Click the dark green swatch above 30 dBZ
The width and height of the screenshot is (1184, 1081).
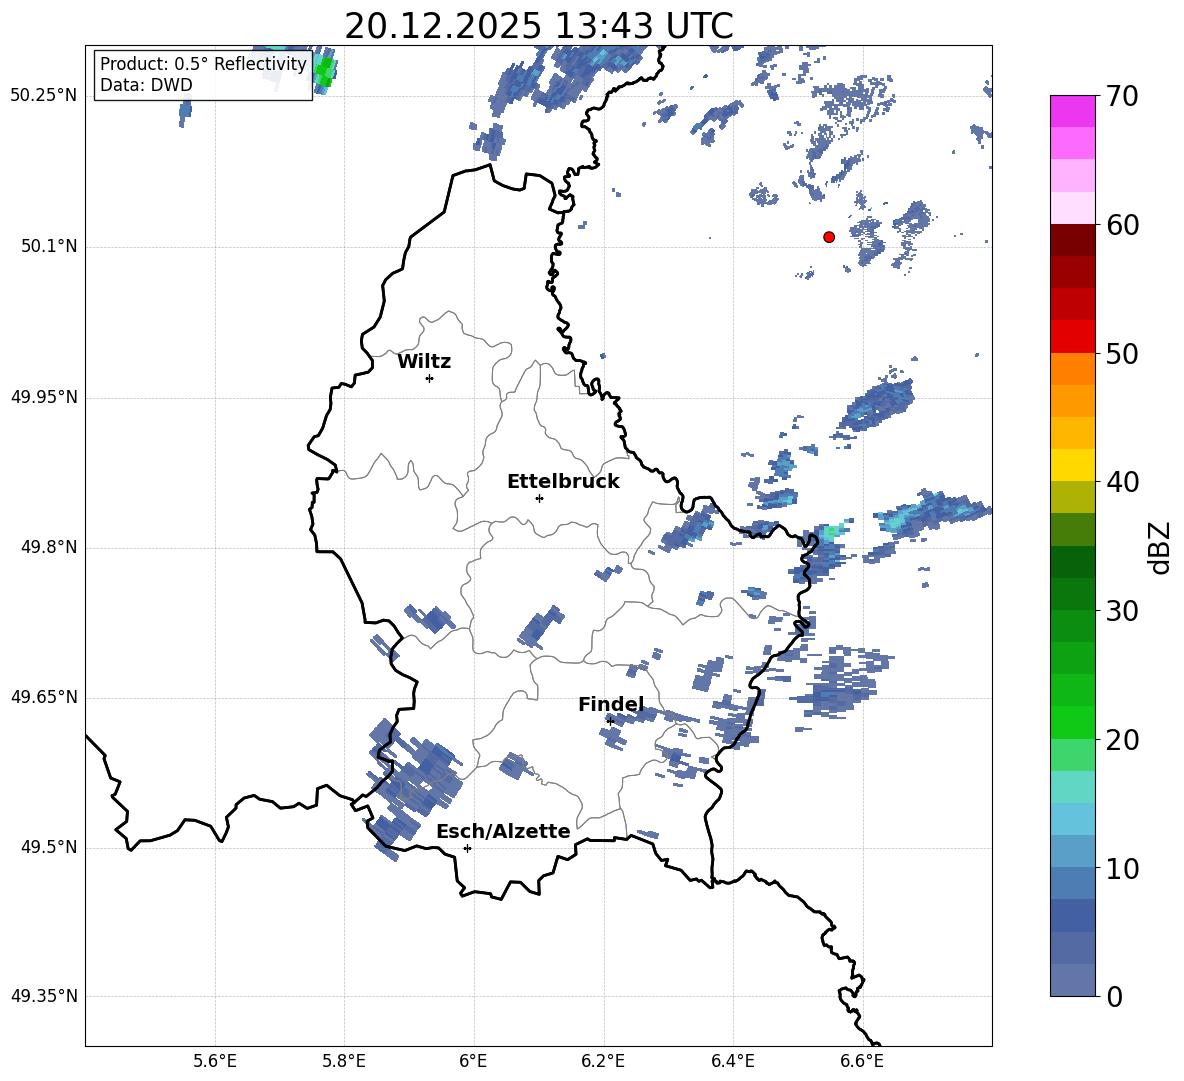pos(1072,594)
